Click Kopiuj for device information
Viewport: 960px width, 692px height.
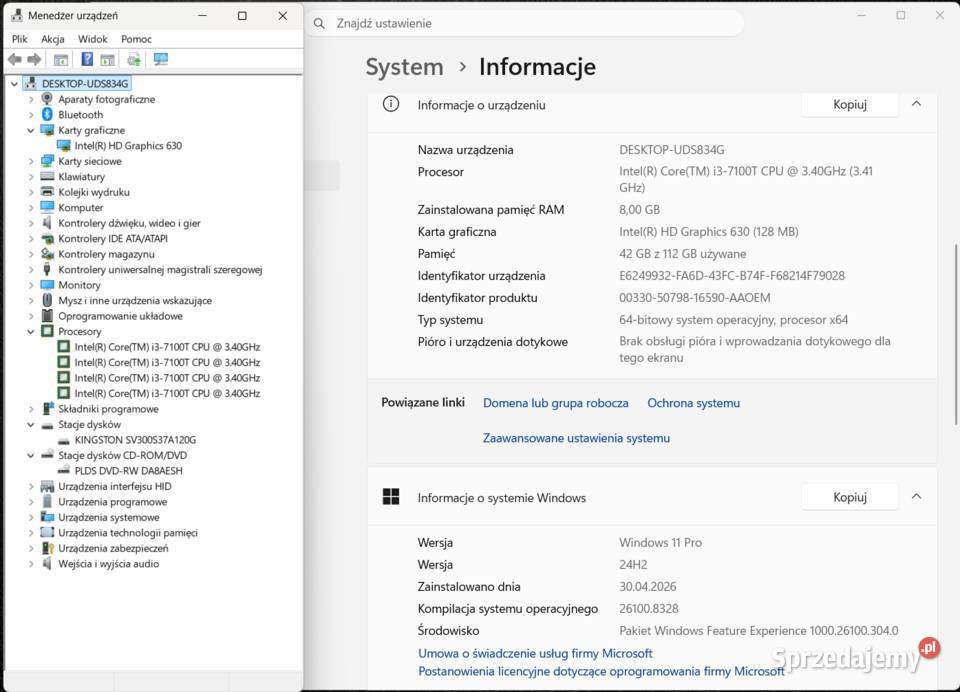[849, 105]
